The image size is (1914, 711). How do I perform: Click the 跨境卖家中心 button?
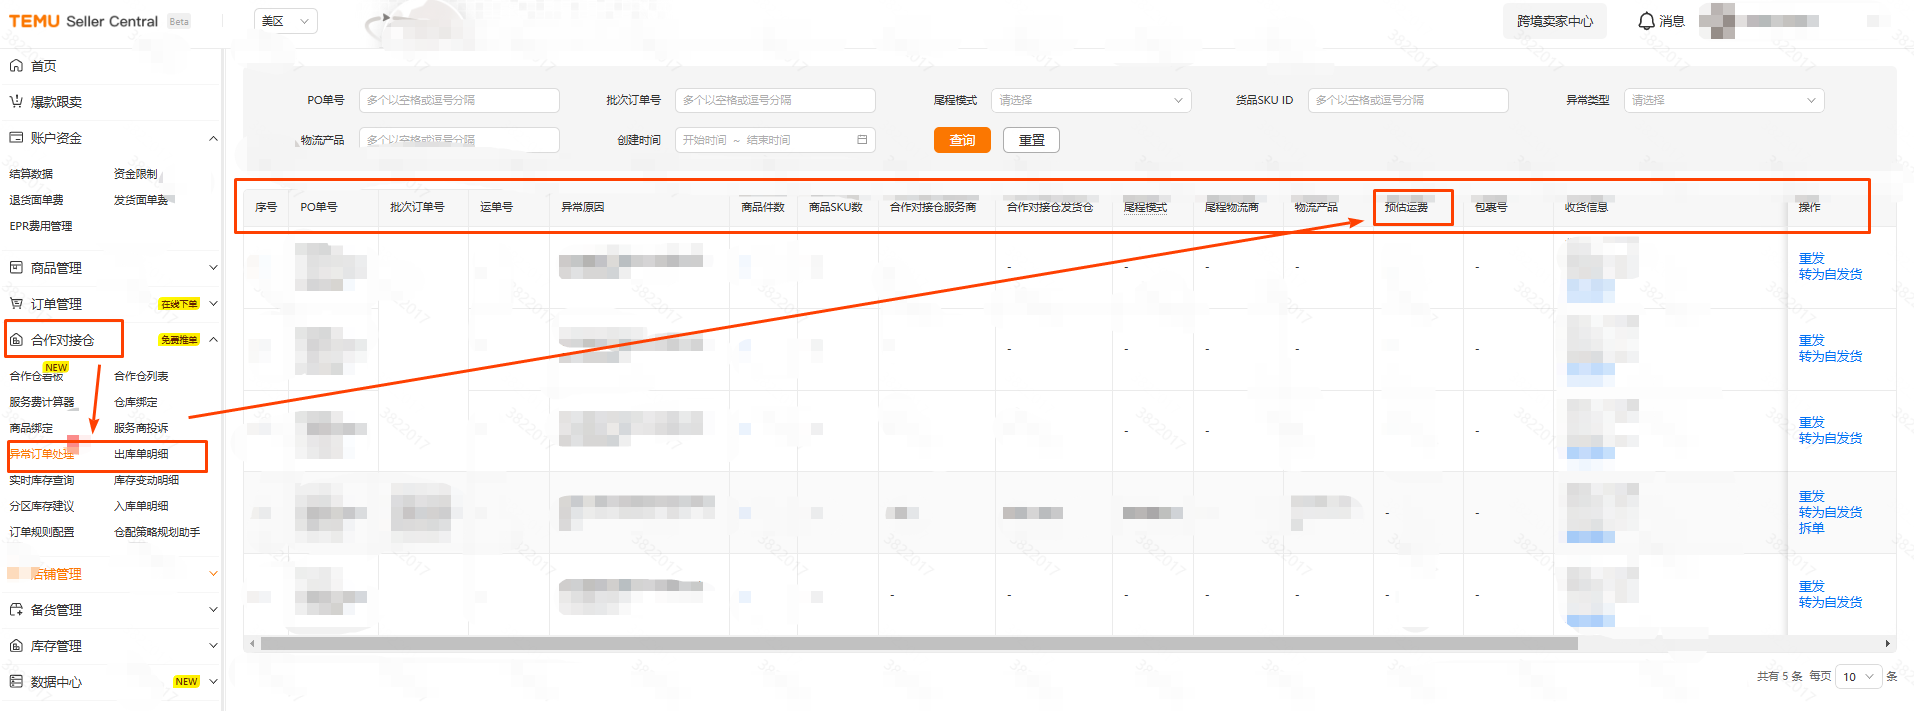coord(1555,21)
